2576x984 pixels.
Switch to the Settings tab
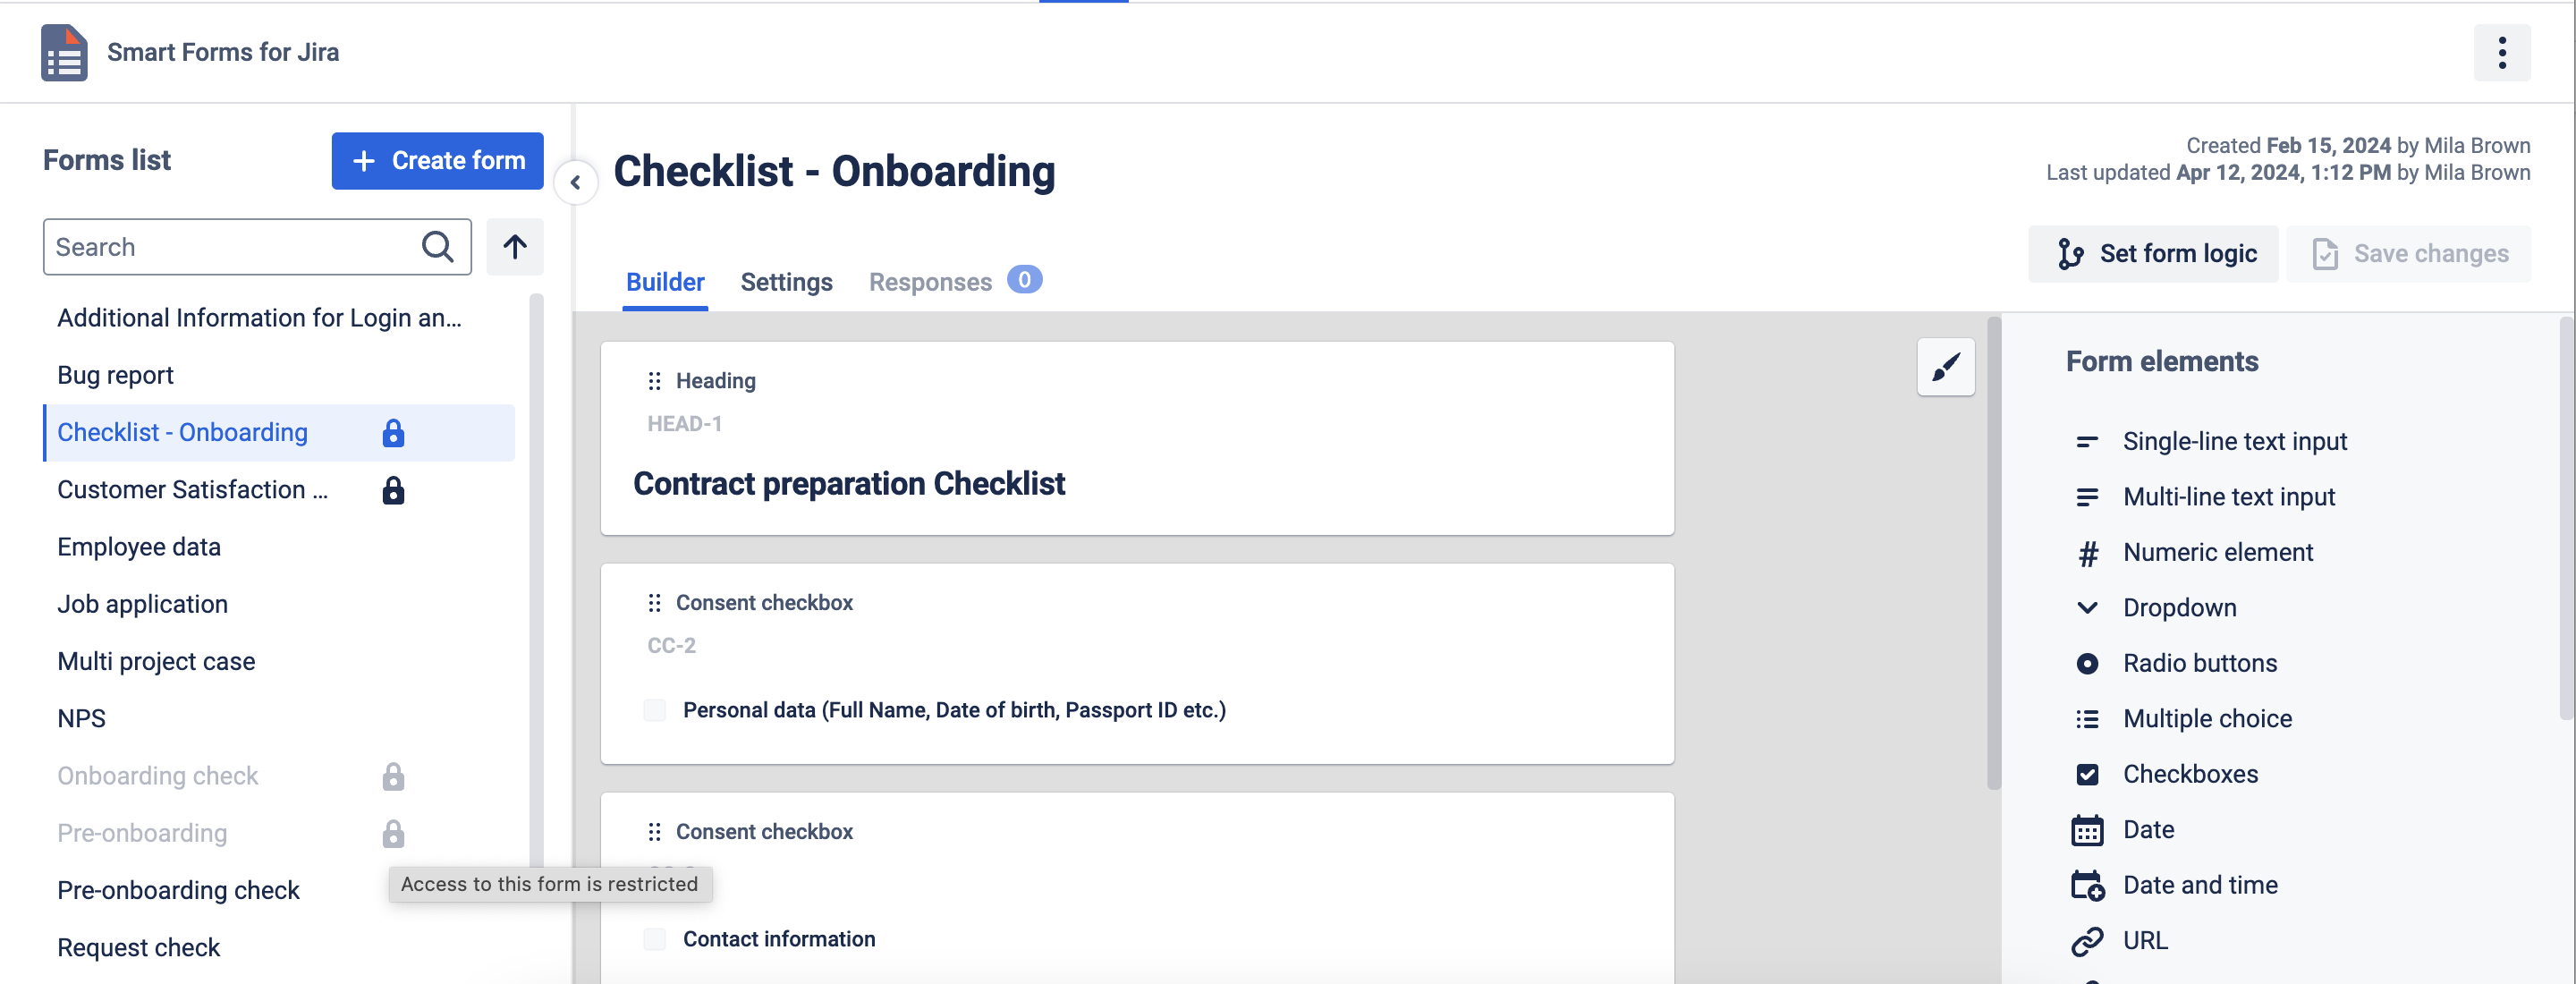(786, 282)
